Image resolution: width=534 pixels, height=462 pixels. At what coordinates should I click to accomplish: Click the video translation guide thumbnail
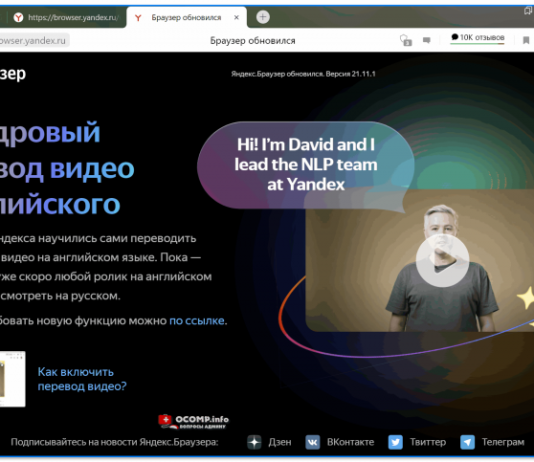click(x=12, y=379)
